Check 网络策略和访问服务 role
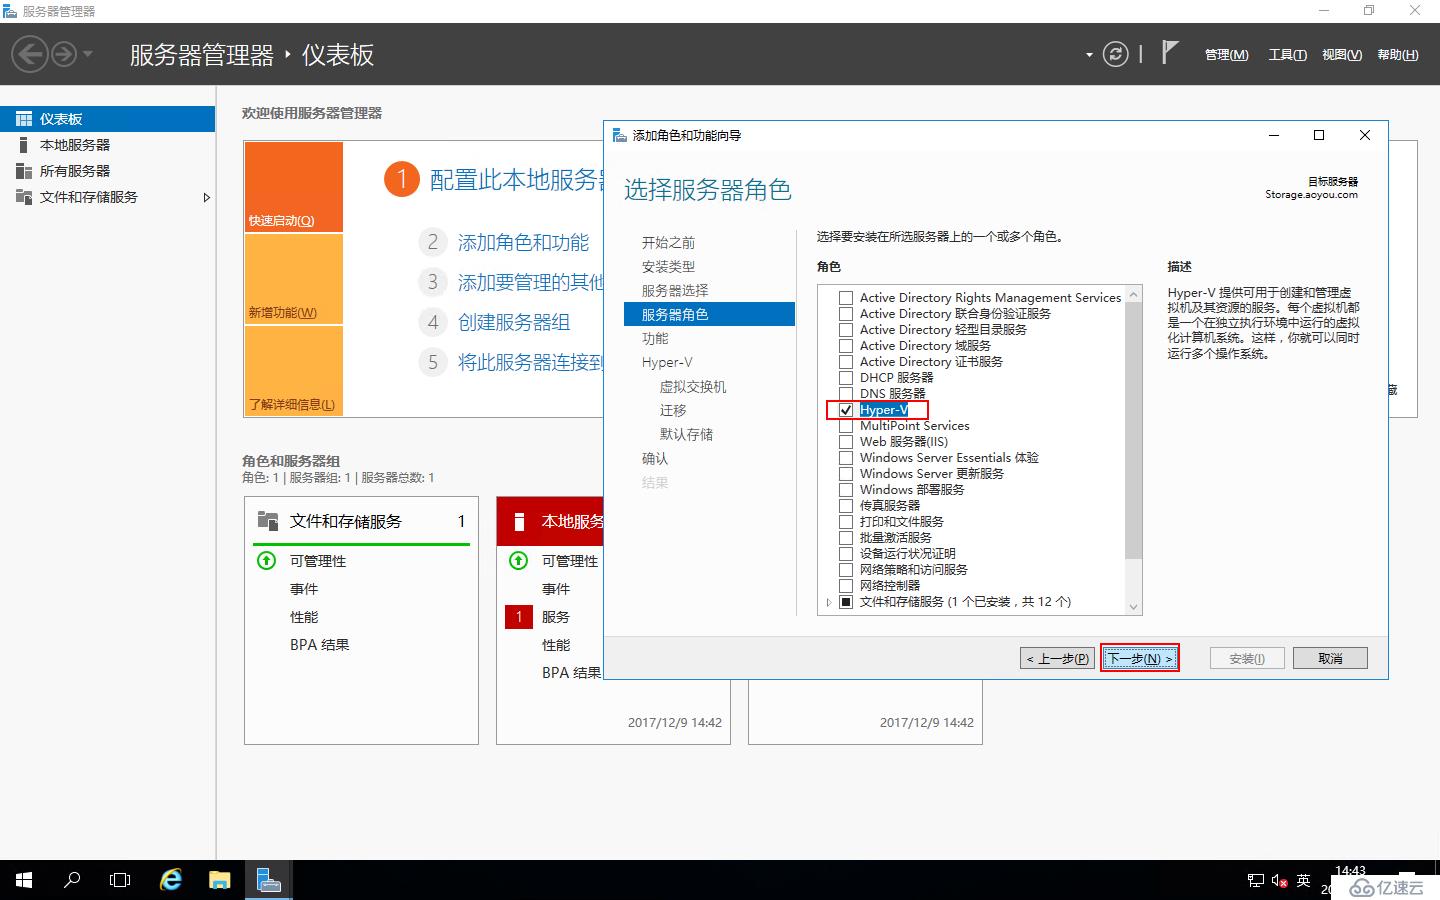The image size is (1440, 900). pos(846,570)
